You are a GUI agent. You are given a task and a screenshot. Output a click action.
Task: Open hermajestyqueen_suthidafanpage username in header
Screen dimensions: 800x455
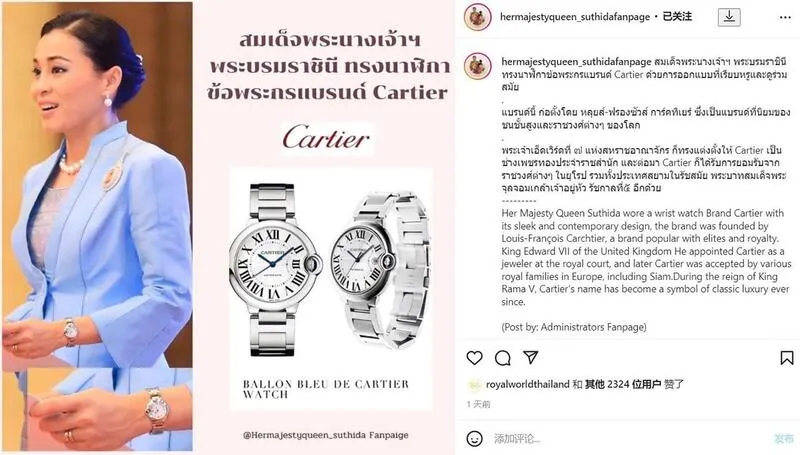click(x=574, y=17)
